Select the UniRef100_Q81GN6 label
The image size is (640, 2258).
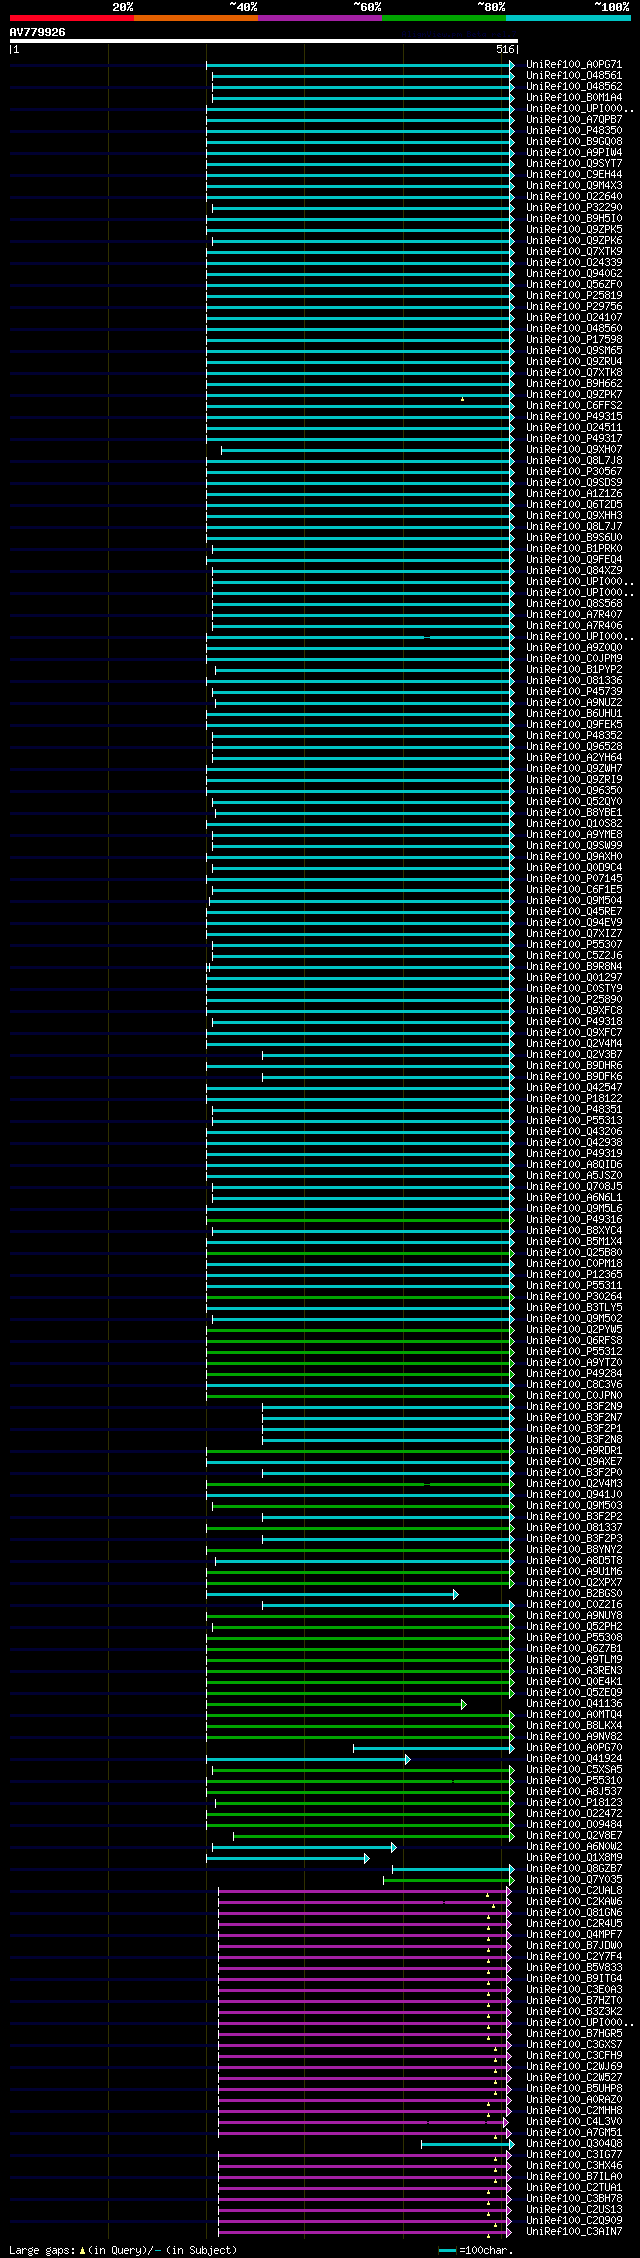574,1913
